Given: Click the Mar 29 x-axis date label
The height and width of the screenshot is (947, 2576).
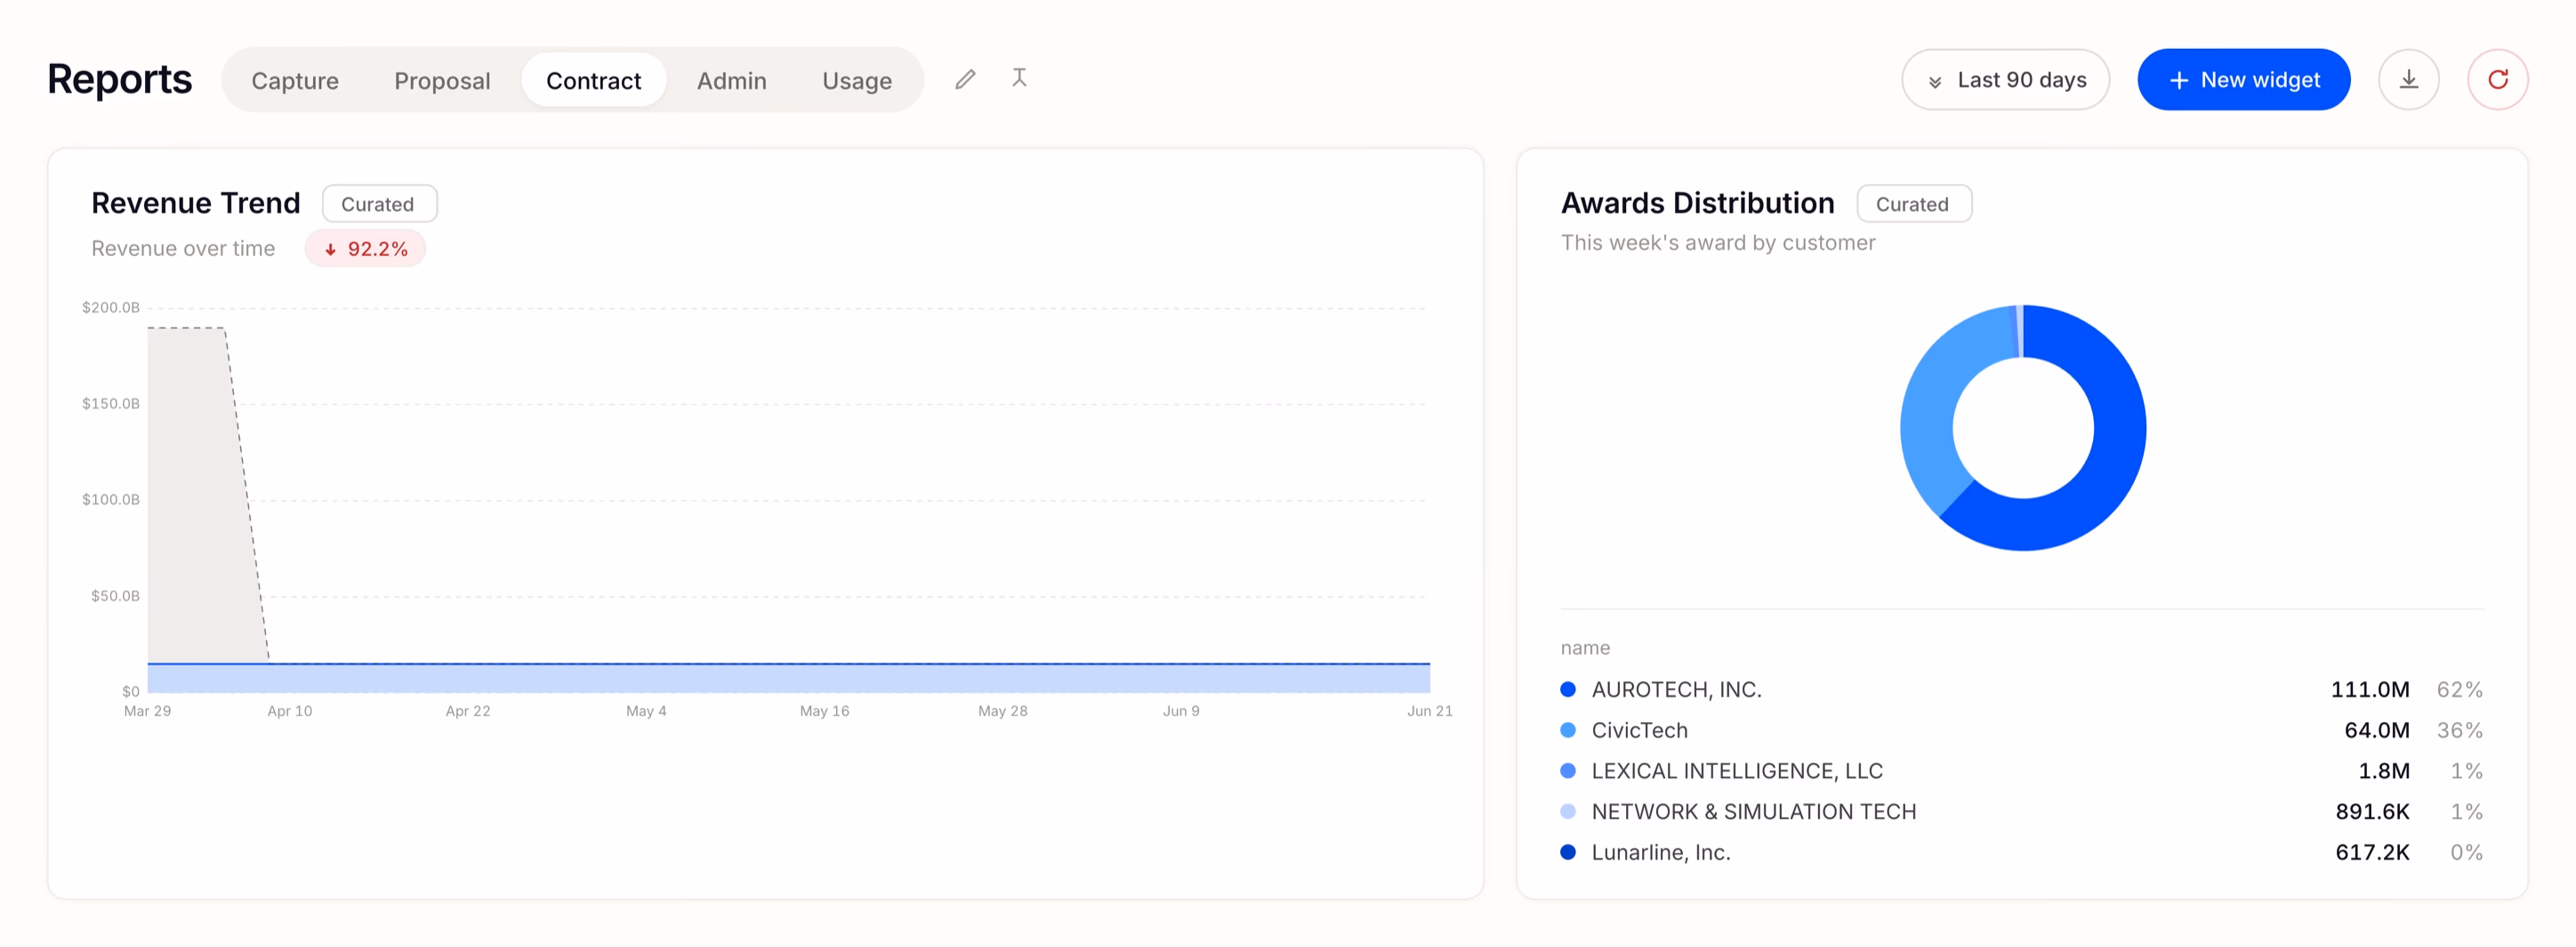Looking at the screenshot, I should [x=147, y=711].
